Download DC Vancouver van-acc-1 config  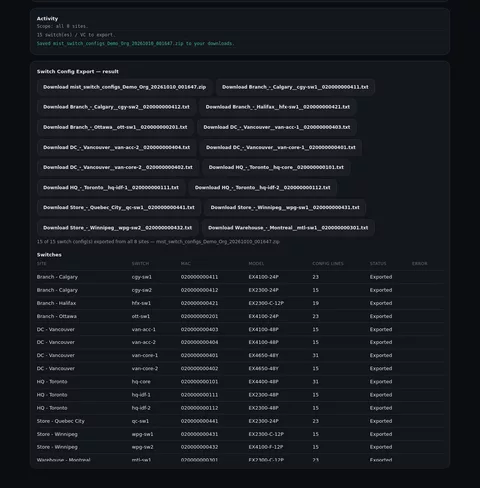coord(277,127)
